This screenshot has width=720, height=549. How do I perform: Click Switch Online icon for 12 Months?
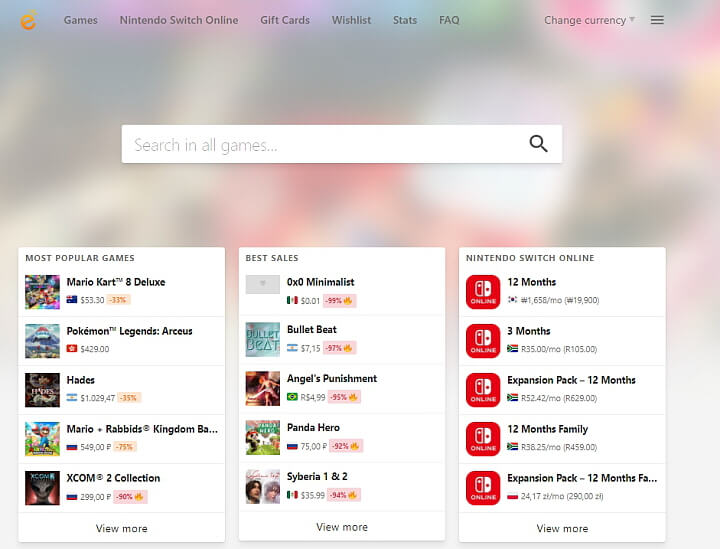483,292
